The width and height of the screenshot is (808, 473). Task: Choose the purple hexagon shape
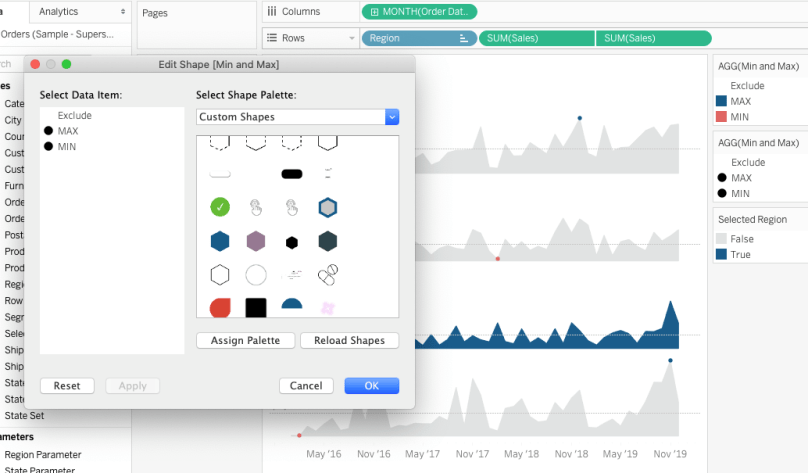click(x=256, y=241)
